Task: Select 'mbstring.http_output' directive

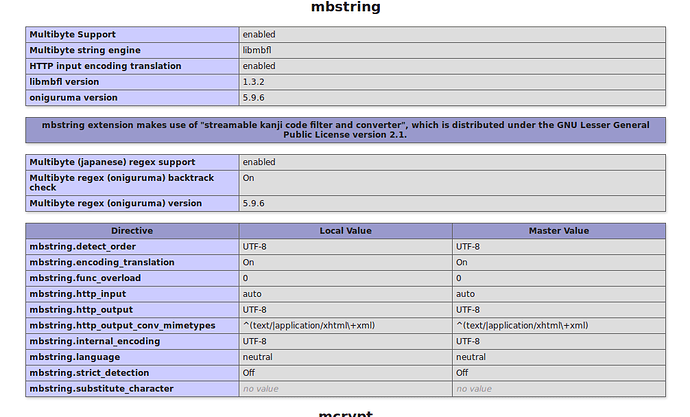Action: click(132, 310)
